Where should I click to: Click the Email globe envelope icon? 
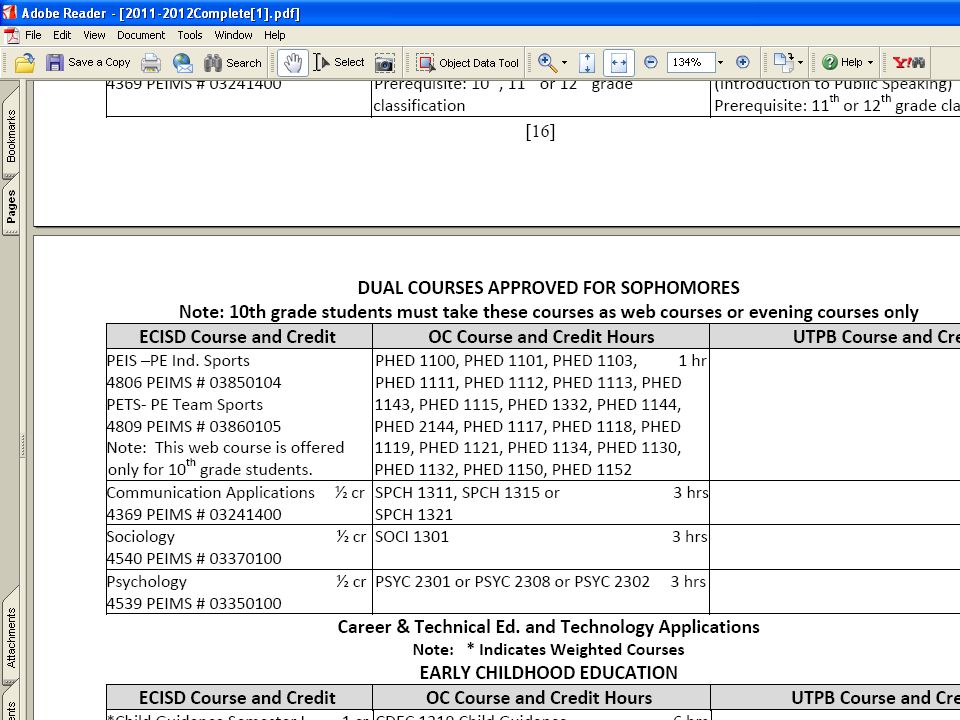182,62
